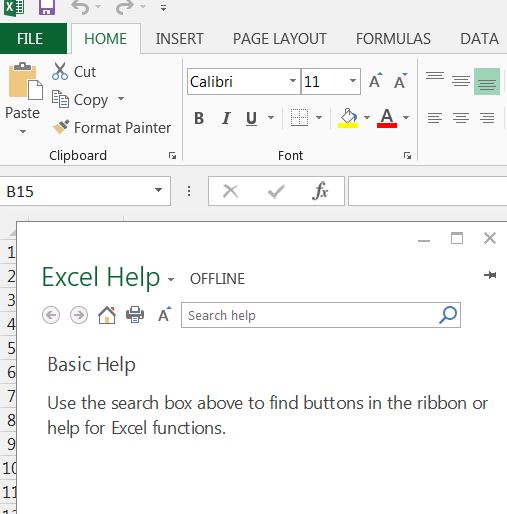
Task: Undo the last action
Action: coord(81,7)
